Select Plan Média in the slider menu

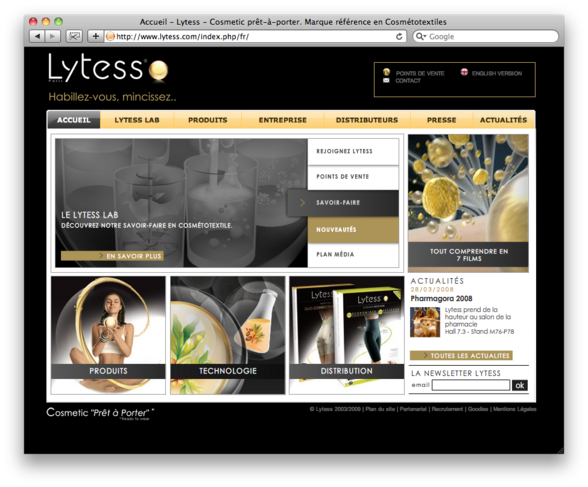tap(353, 255)
